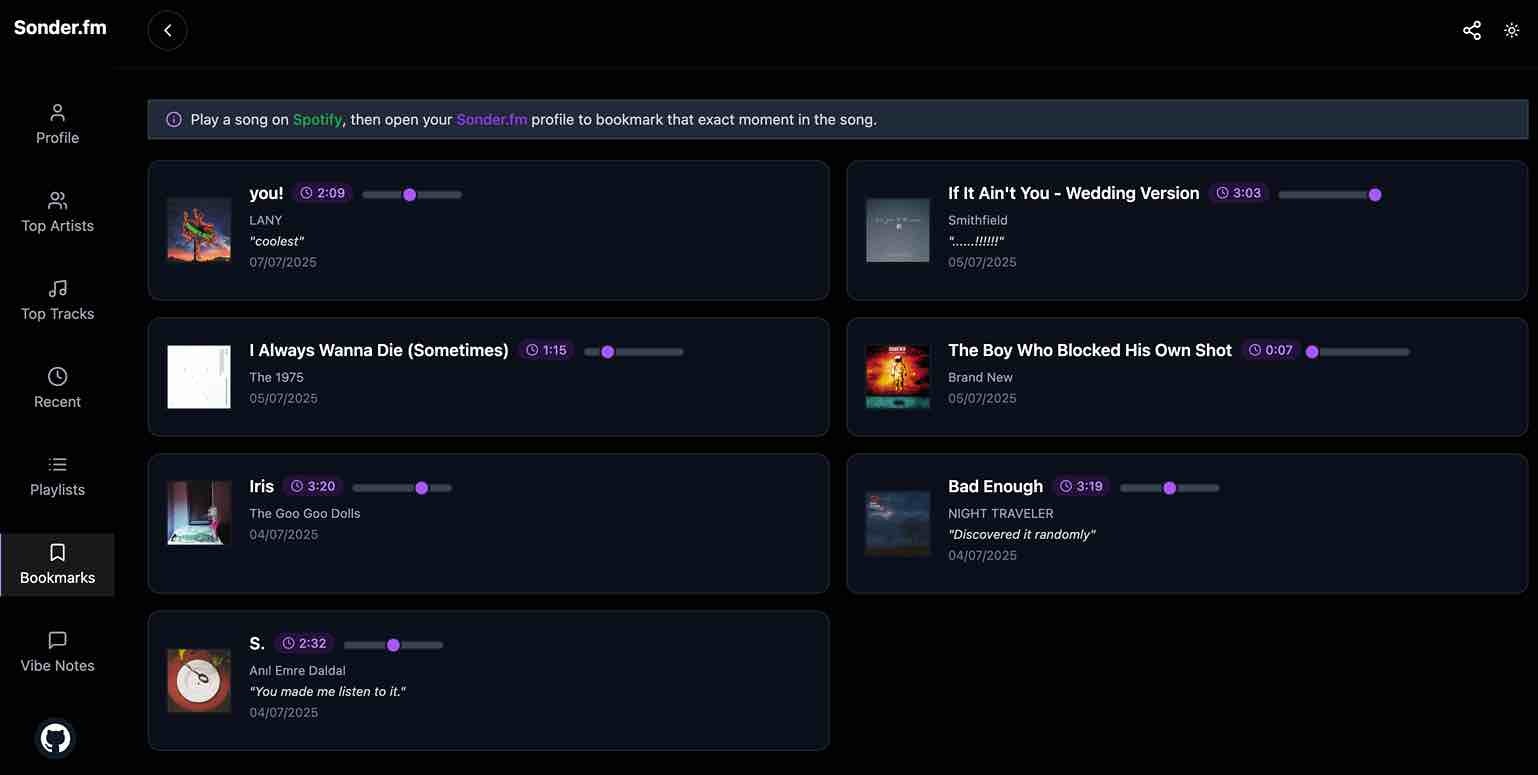Follow the Sonder.fm link in the banner
The image size is (1538, 775).
(x=491, y=119)
